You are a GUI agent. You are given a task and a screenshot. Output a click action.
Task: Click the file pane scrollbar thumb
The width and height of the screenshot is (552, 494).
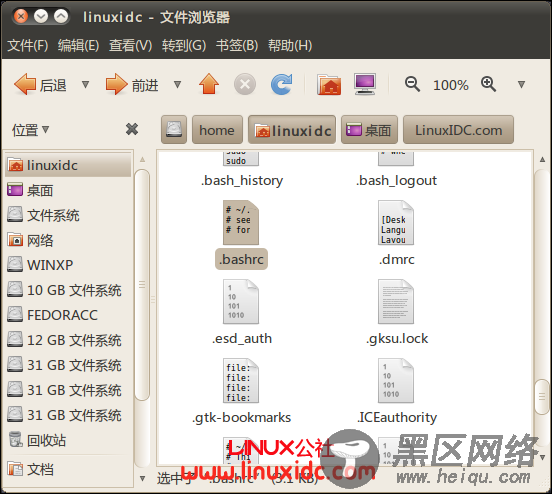click(x=542, y=396)
